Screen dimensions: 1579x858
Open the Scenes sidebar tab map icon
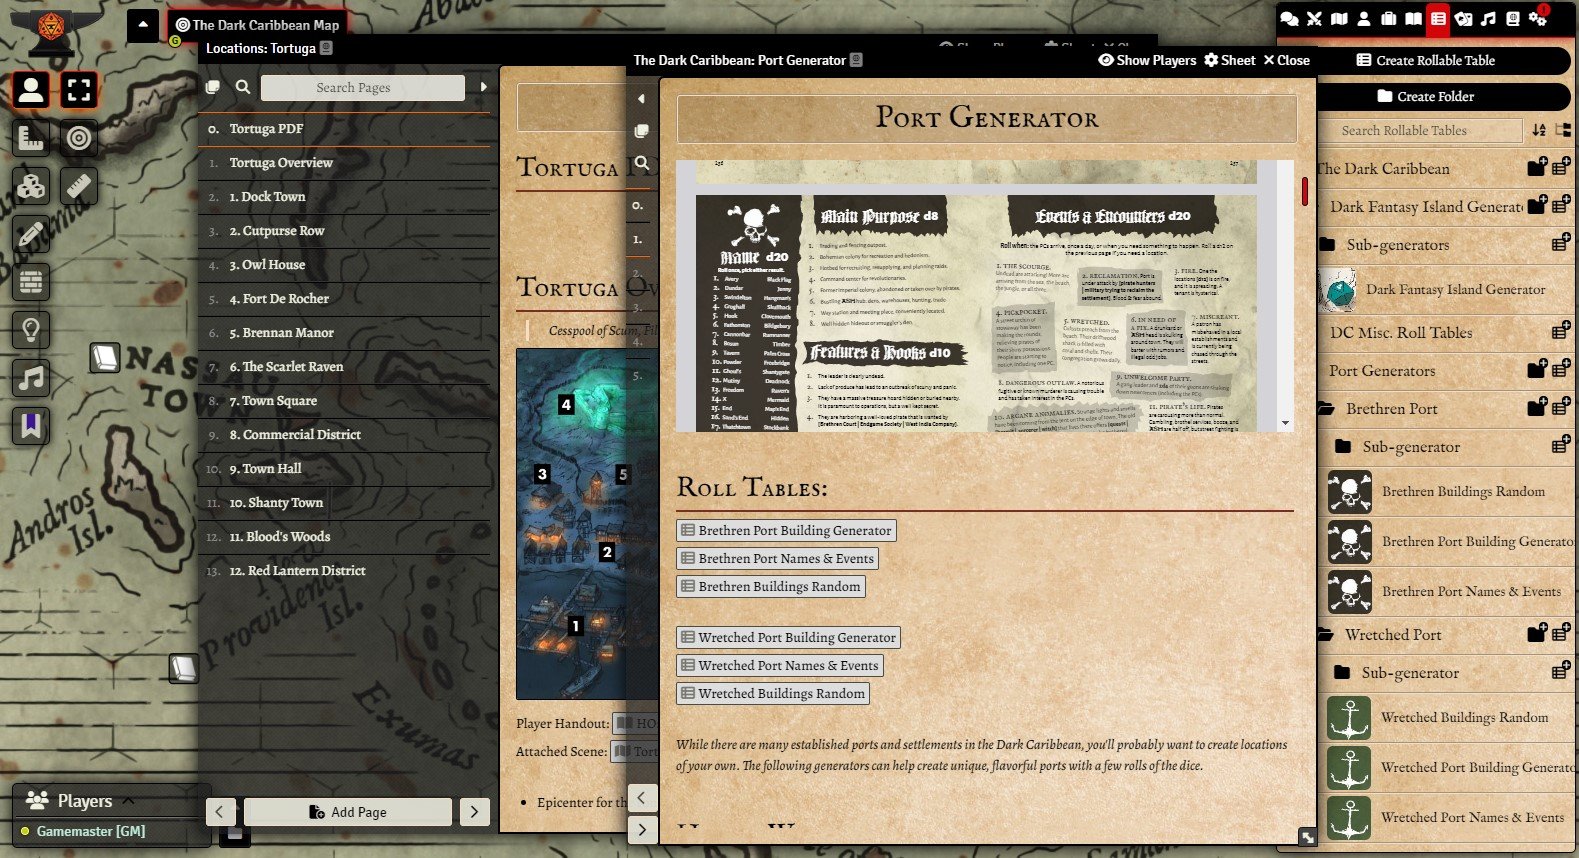1339,18
